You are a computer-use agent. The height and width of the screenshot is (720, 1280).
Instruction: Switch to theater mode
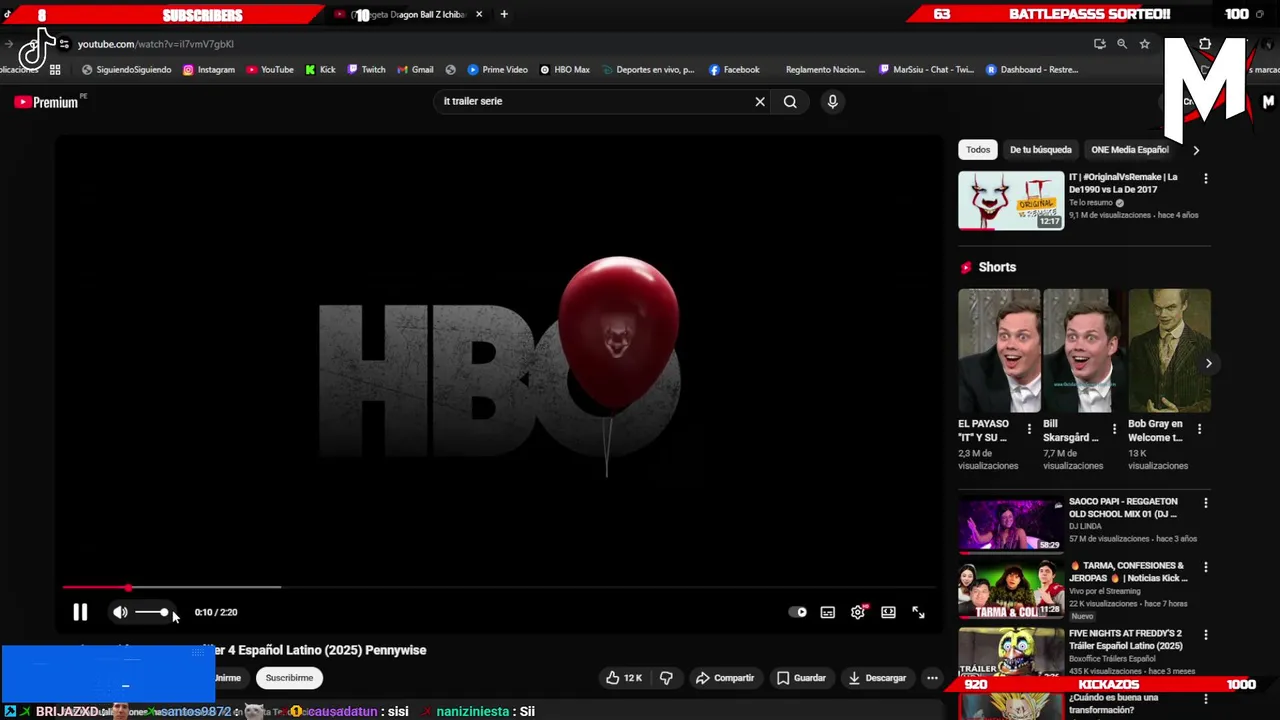[x=888, y=612]
